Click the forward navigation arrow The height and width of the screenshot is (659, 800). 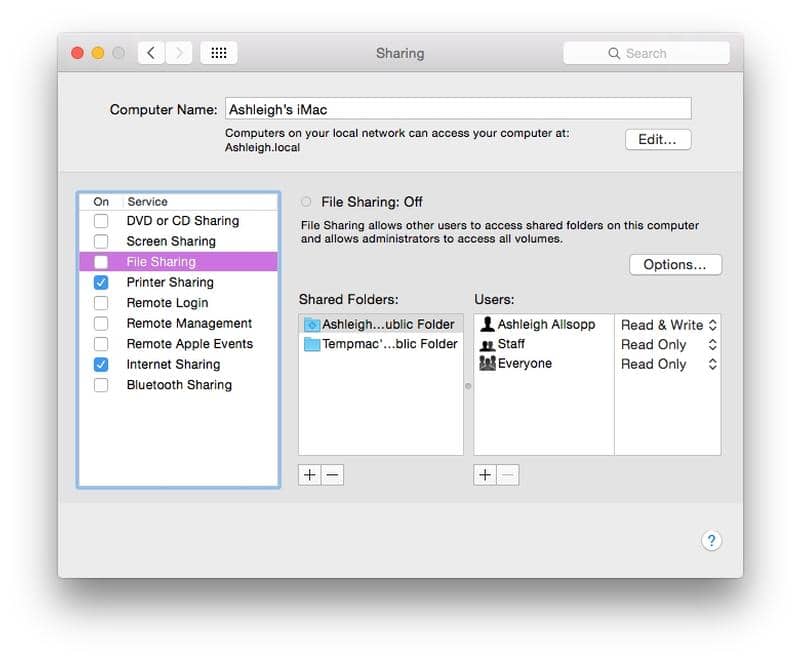coord(178,52)
